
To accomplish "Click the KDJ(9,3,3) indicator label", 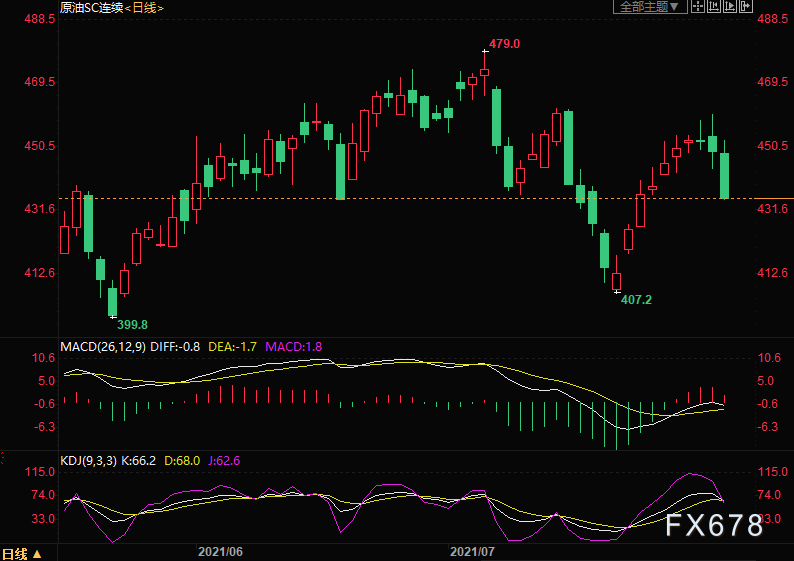I will 89,461.
